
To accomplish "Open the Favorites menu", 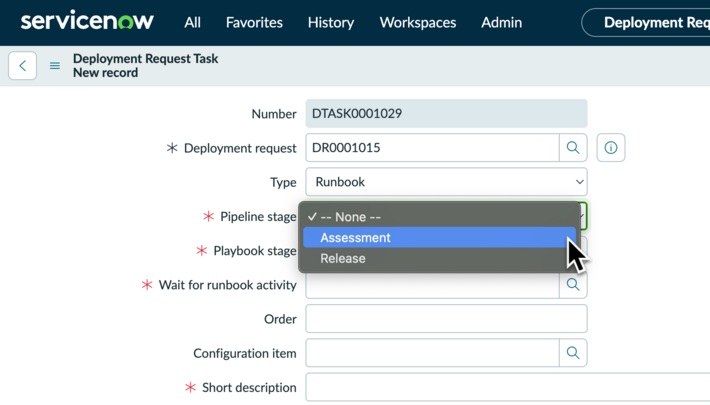I will pyautogui.click(x=254, y=22).
